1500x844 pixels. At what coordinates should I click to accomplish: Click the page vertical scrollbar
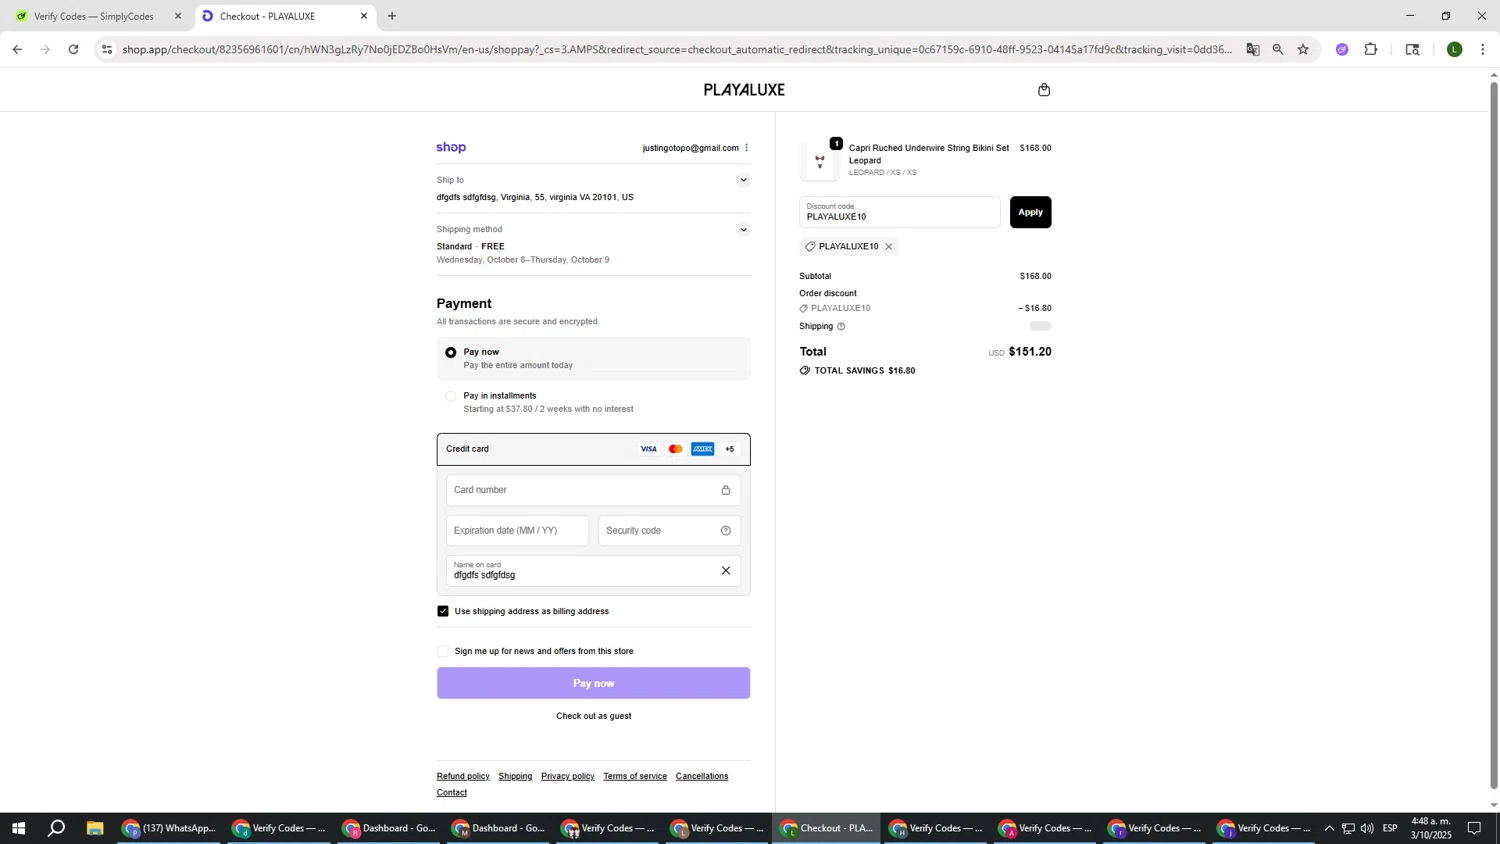tap(1494, 435)
